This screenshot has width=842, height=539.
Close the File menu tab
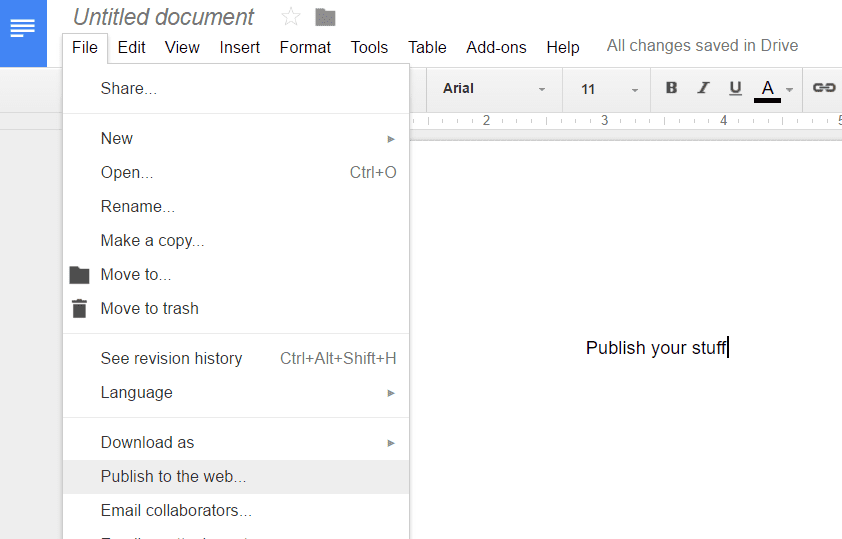pos(85,47)
